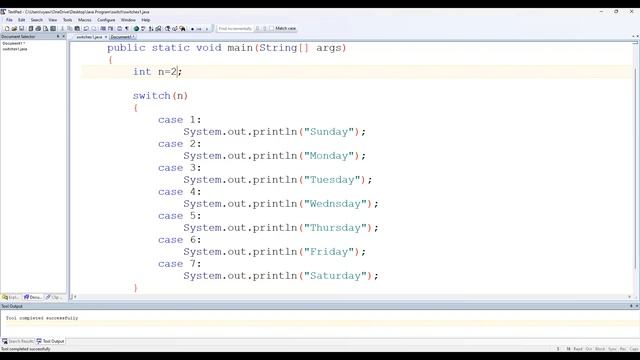The image size is (640, 360).
Task: Click the Paste clipboard icon
Action: [77, 29]
